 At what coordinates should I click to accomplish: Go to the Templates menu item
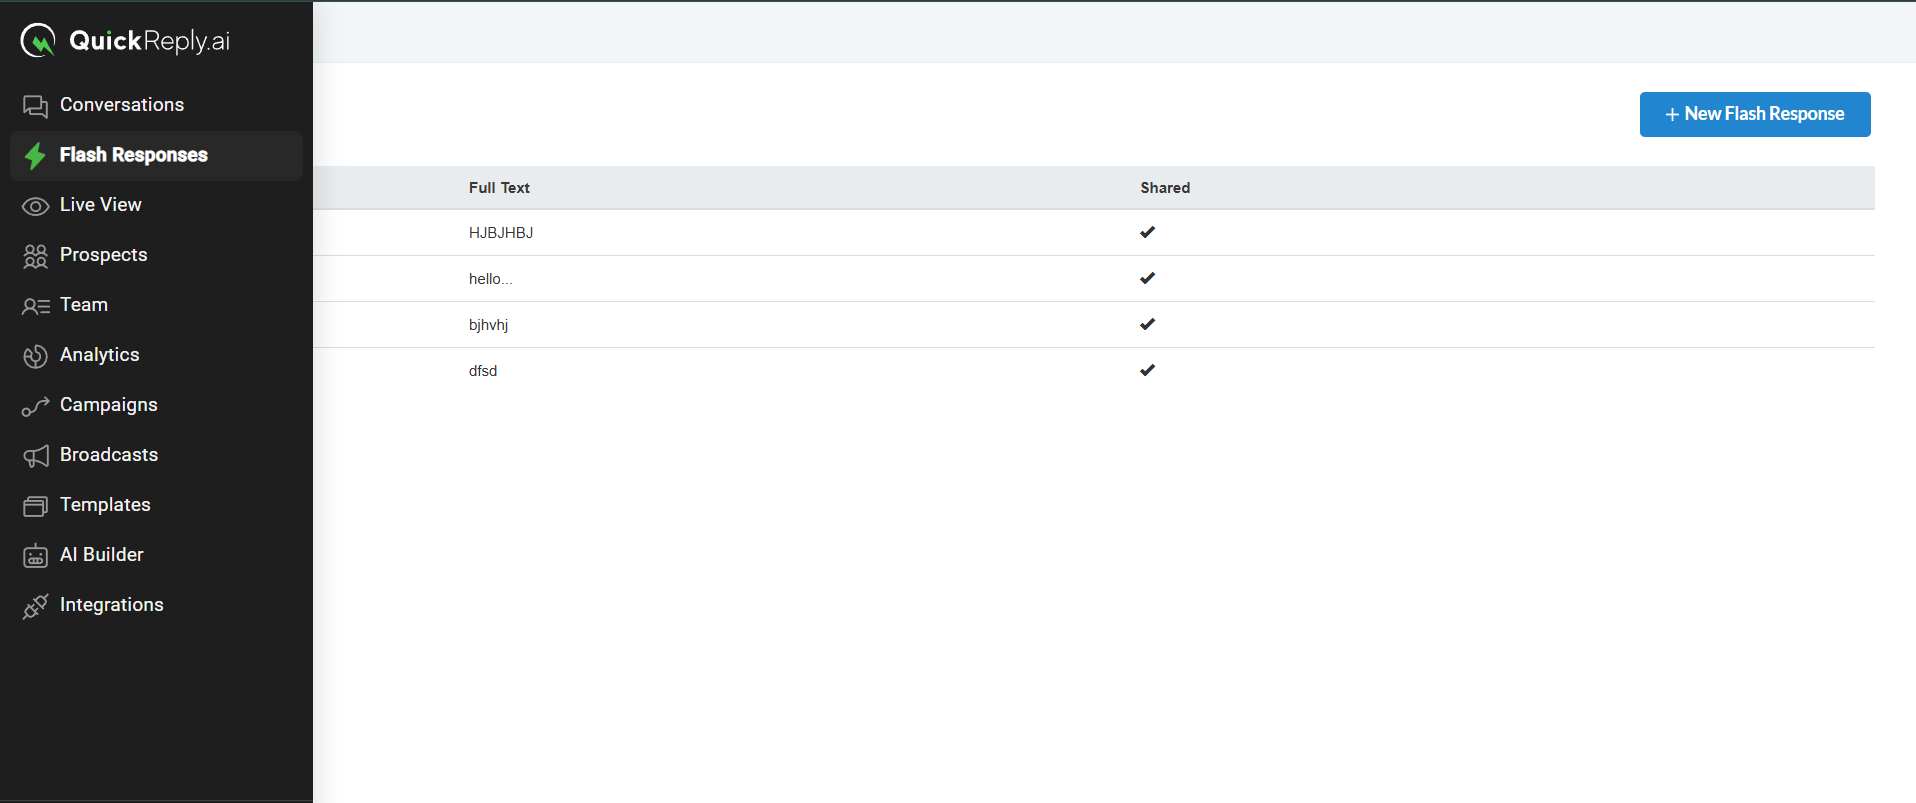[105, 505]
